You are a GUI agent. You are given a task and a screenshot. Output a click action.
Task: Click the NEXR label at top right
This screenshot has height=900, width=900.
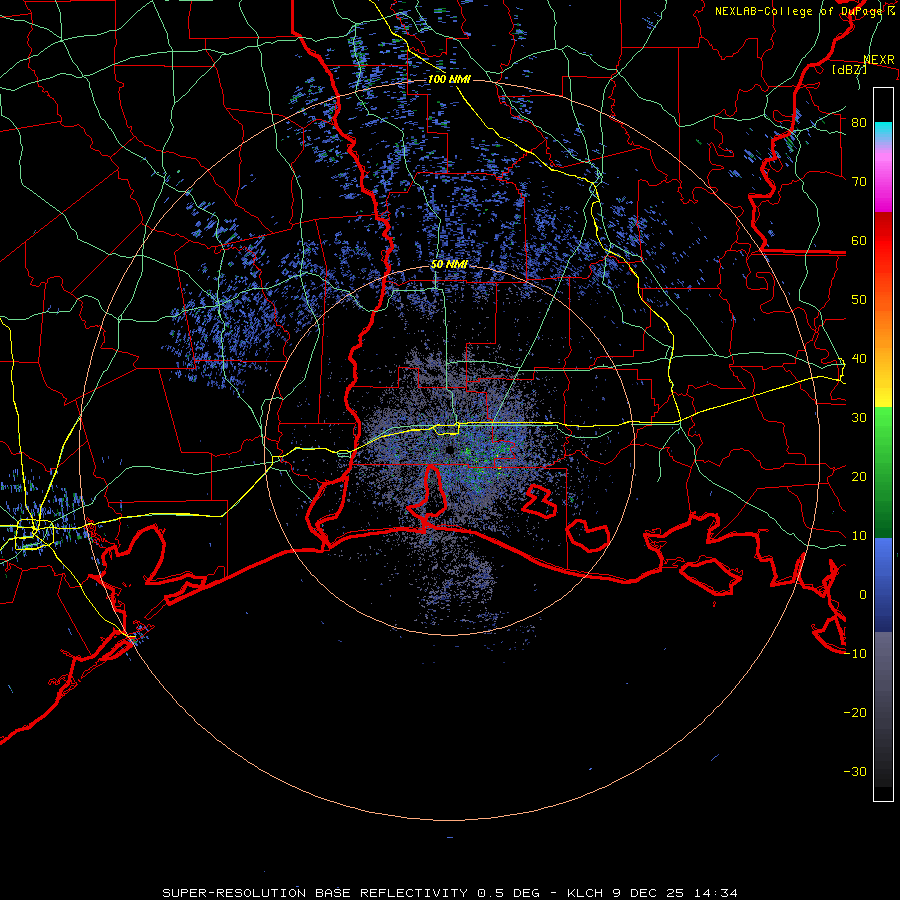[879, 60]
